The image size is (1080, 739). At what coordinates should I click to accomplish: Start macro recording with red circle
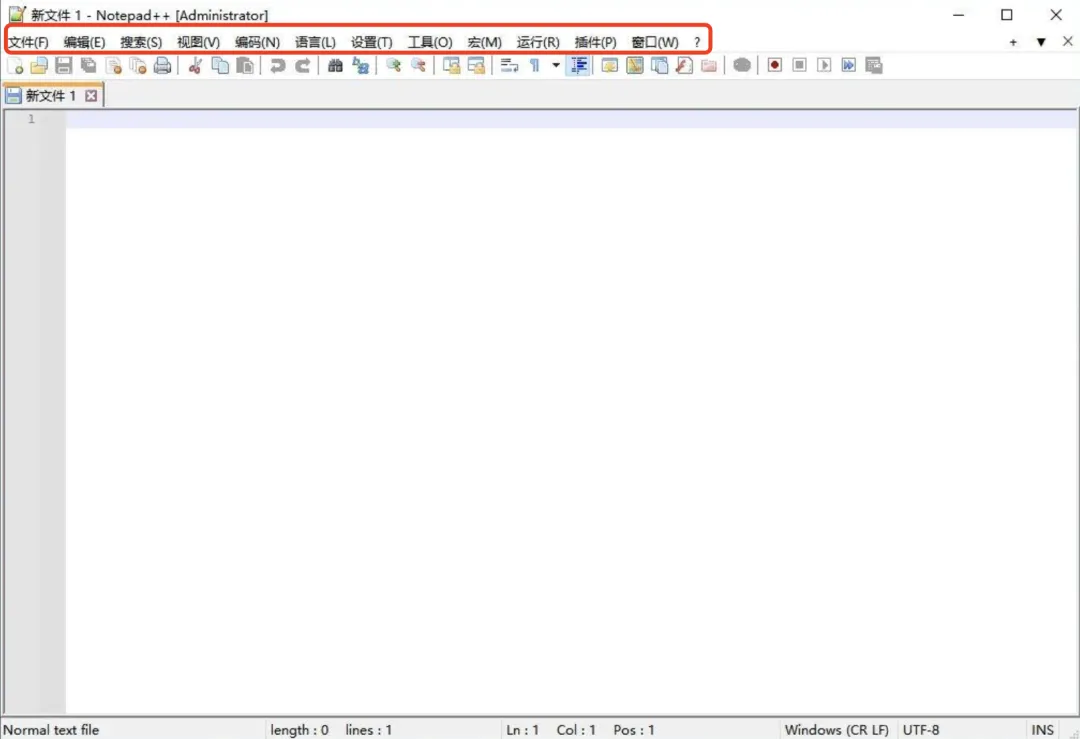tap(775, 65)
